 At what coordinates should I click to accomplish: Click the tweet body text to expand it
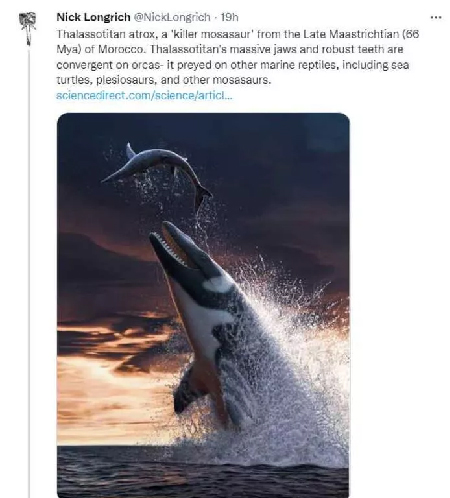[x=237, y=57]
